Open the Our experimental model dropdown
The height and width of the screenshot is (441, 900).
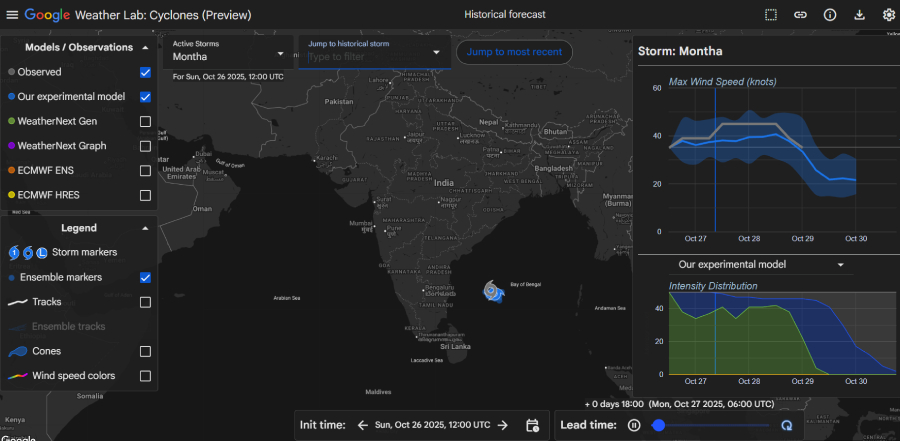tap(761, 265)
